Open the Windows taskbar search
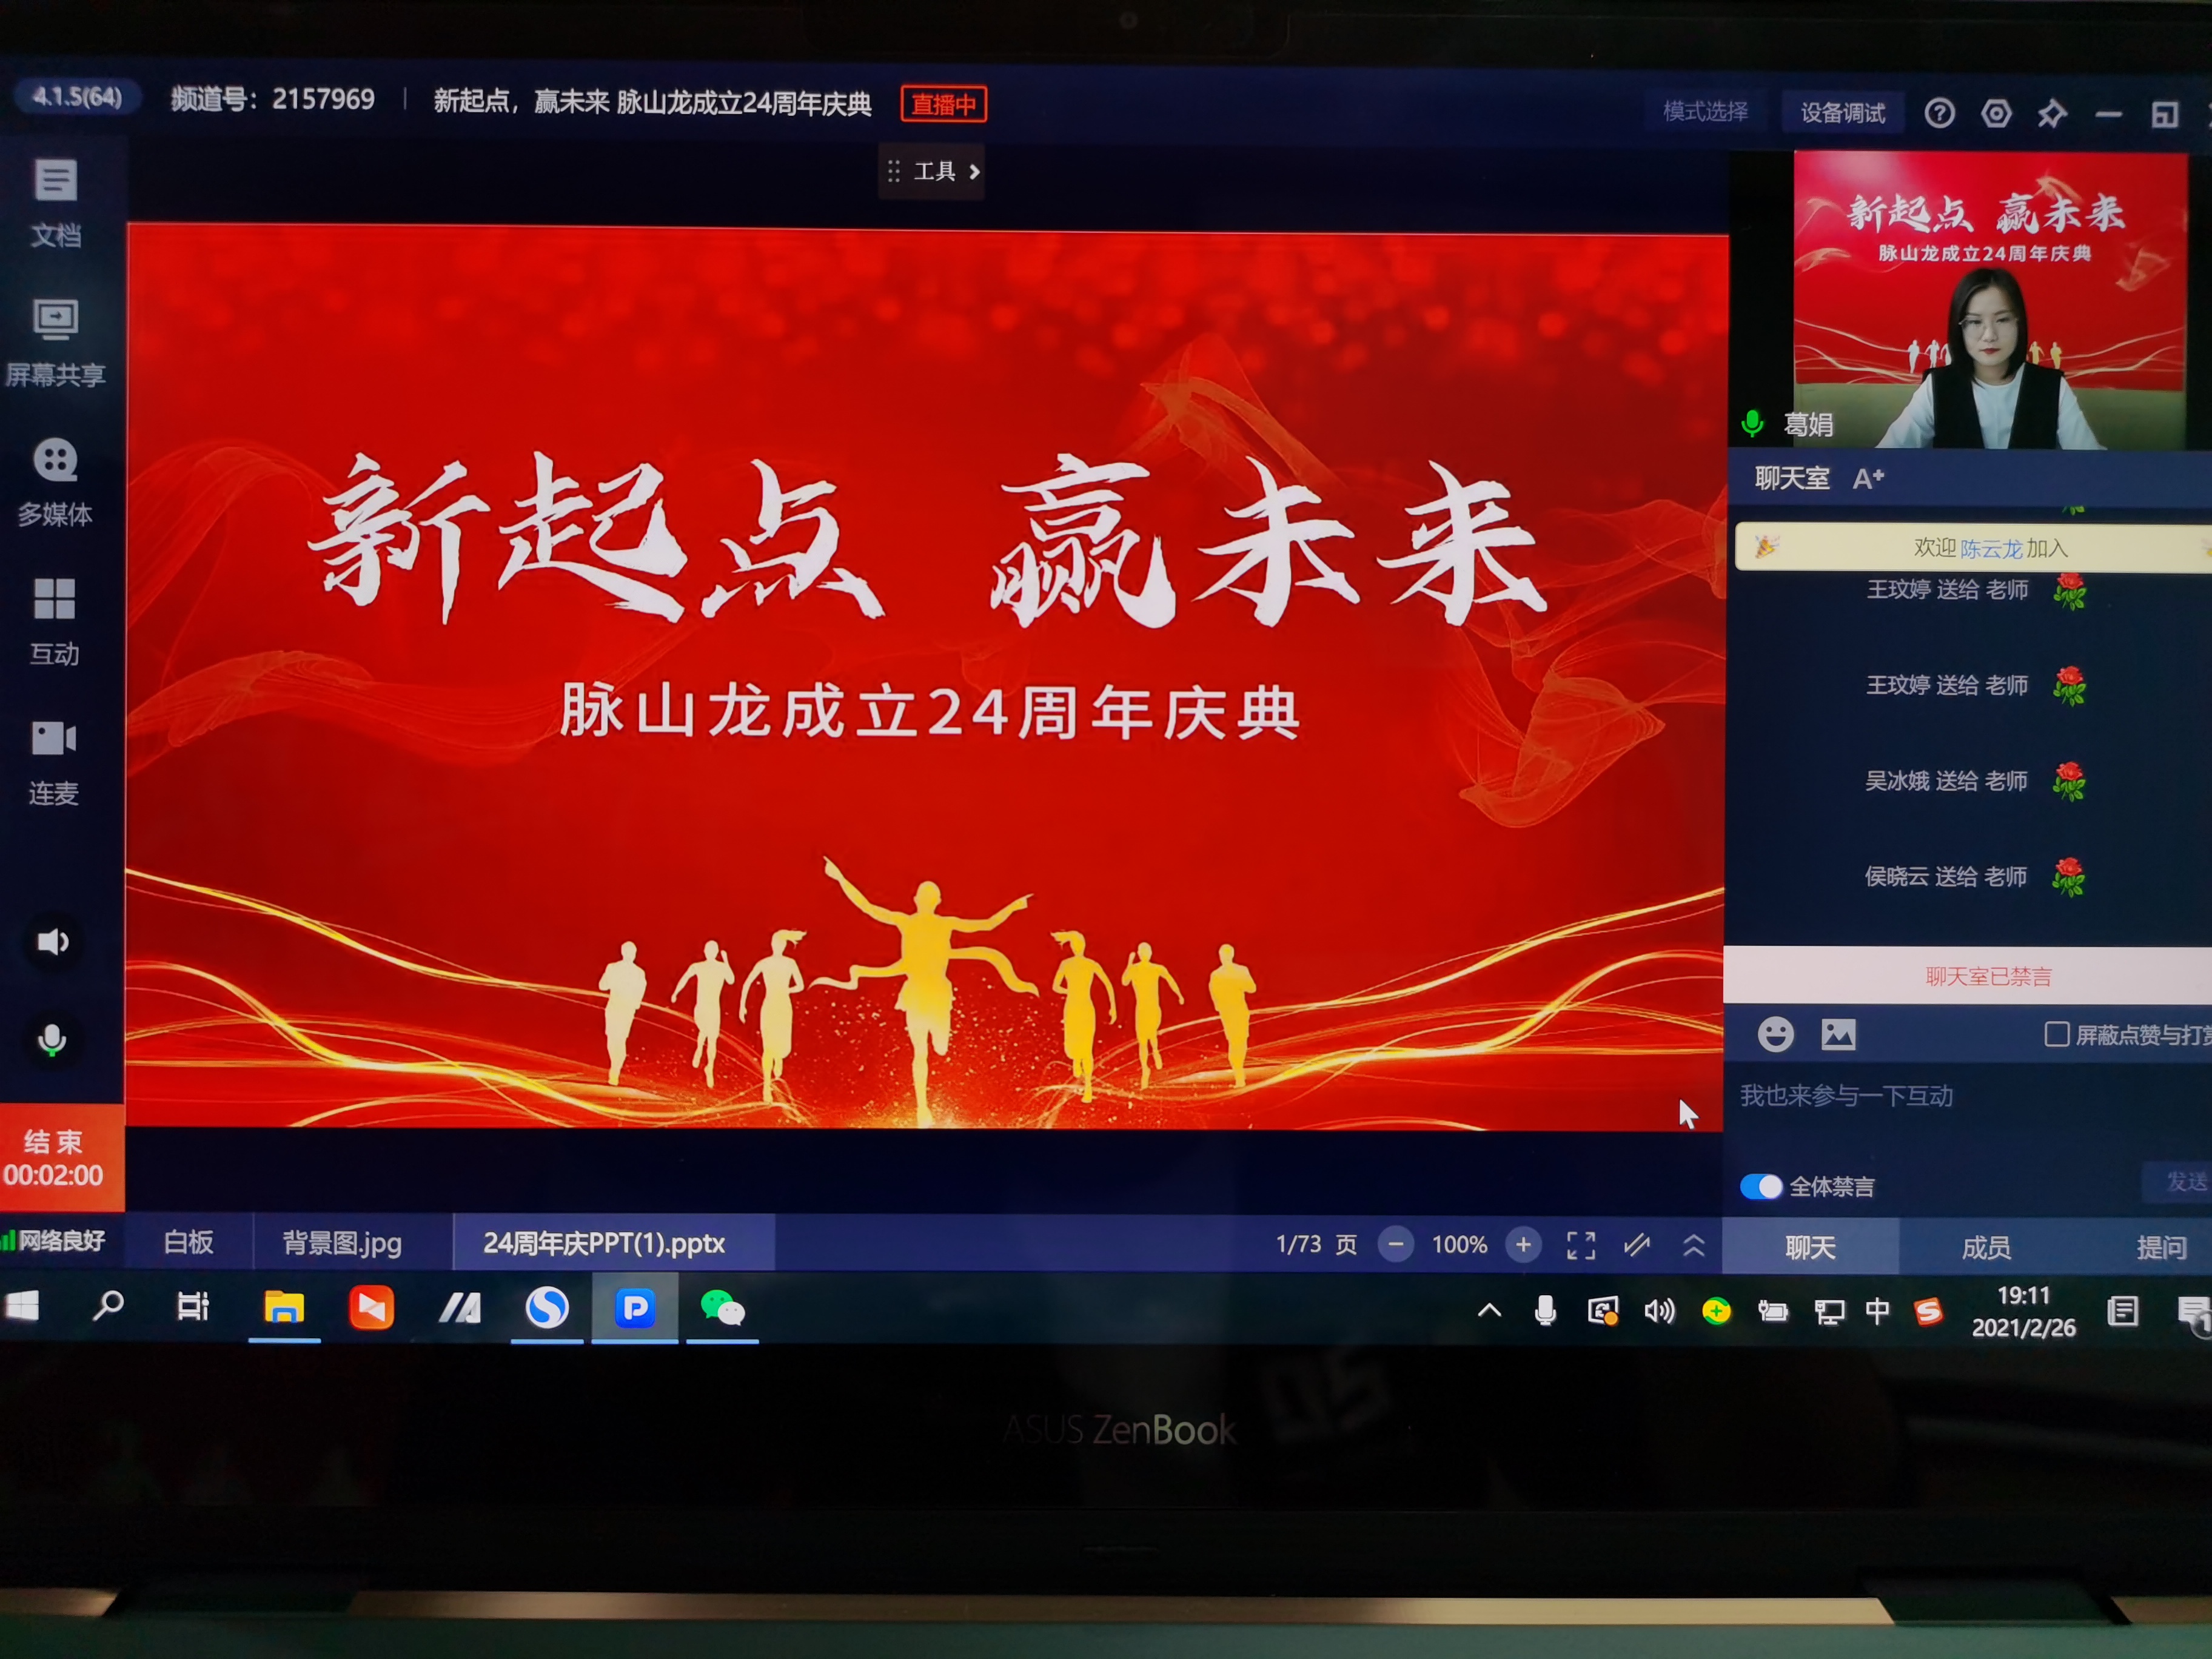2212x1659 pixels. click(108, 1306)
